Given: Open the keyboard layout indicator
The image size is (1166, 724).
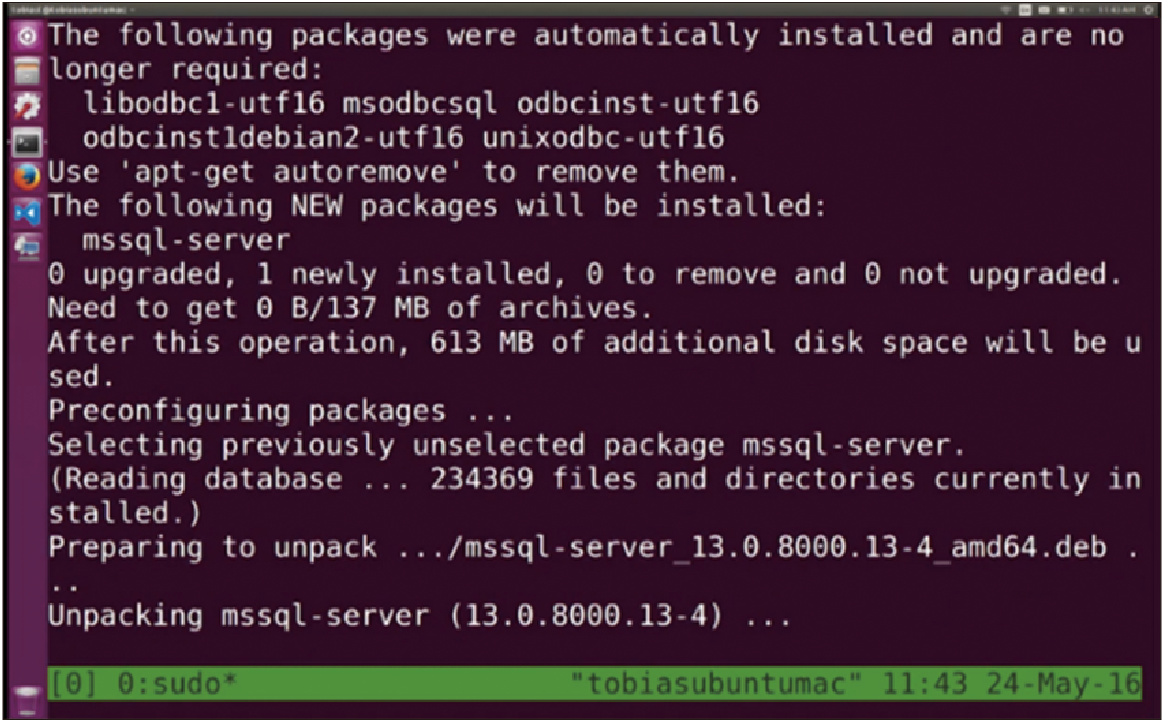Looking at the screenshot, I should pyautogui.click(x=1025, y=10).
